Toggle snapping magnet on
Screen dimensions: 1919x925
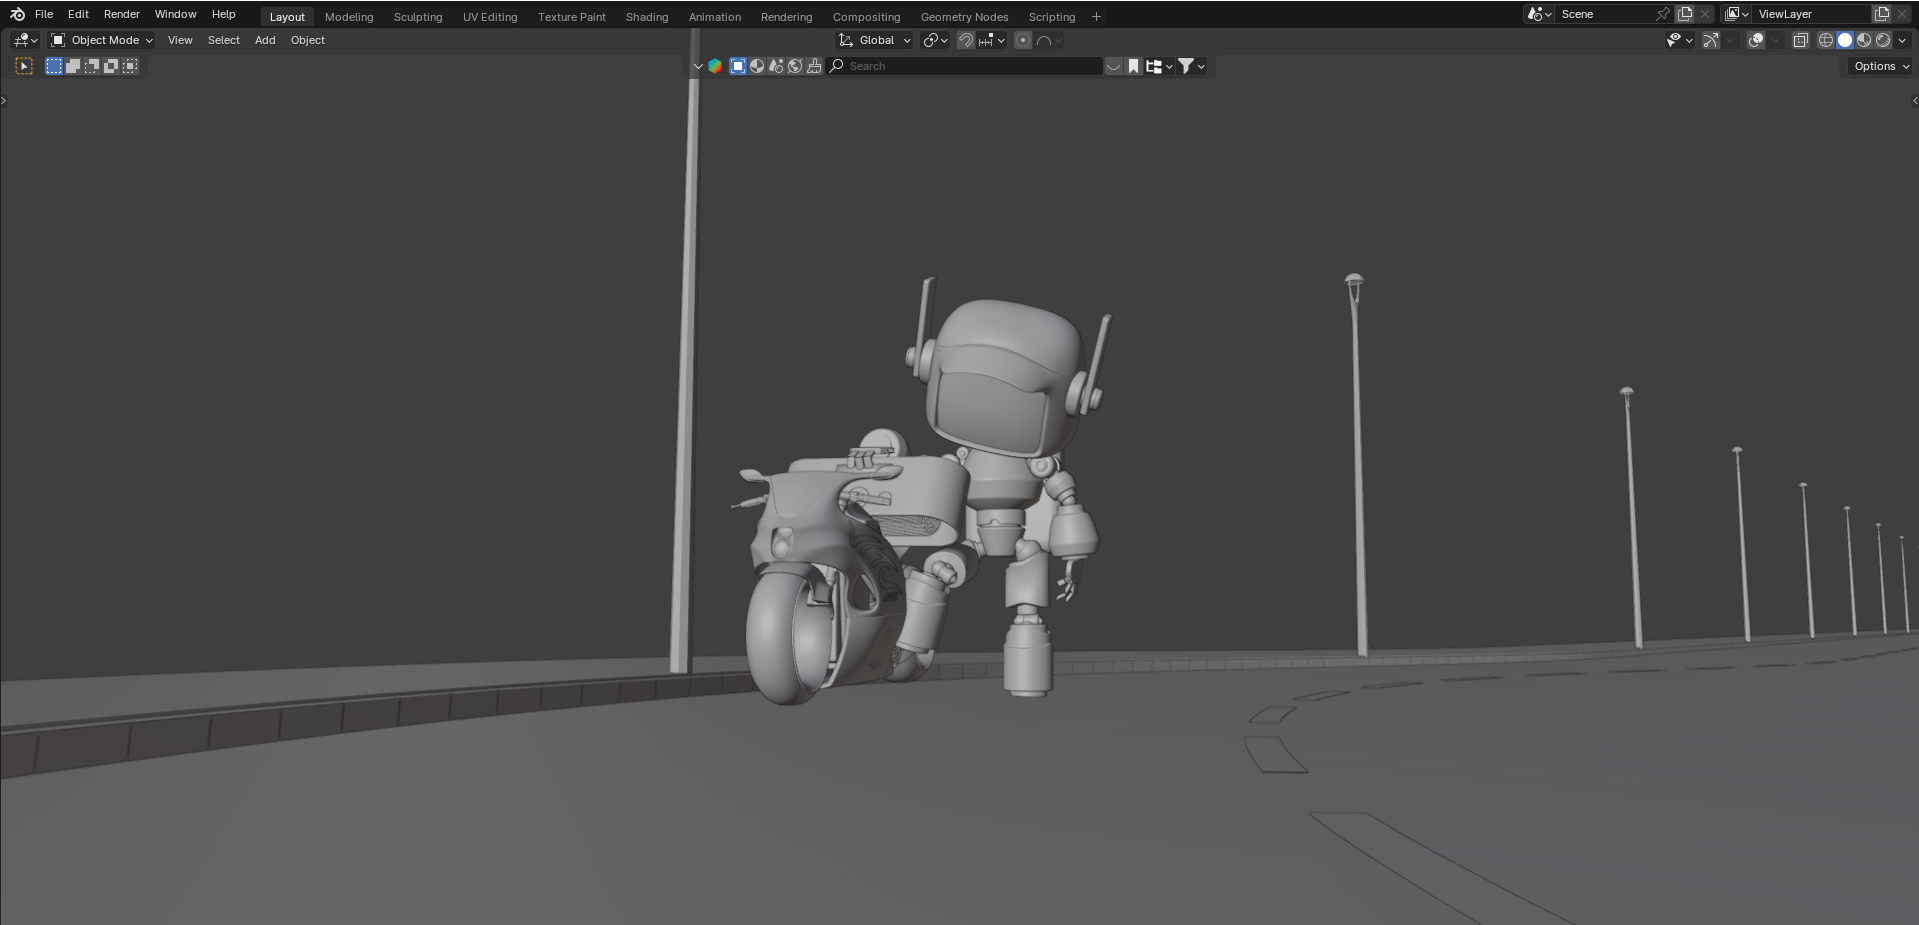point(965,40)
